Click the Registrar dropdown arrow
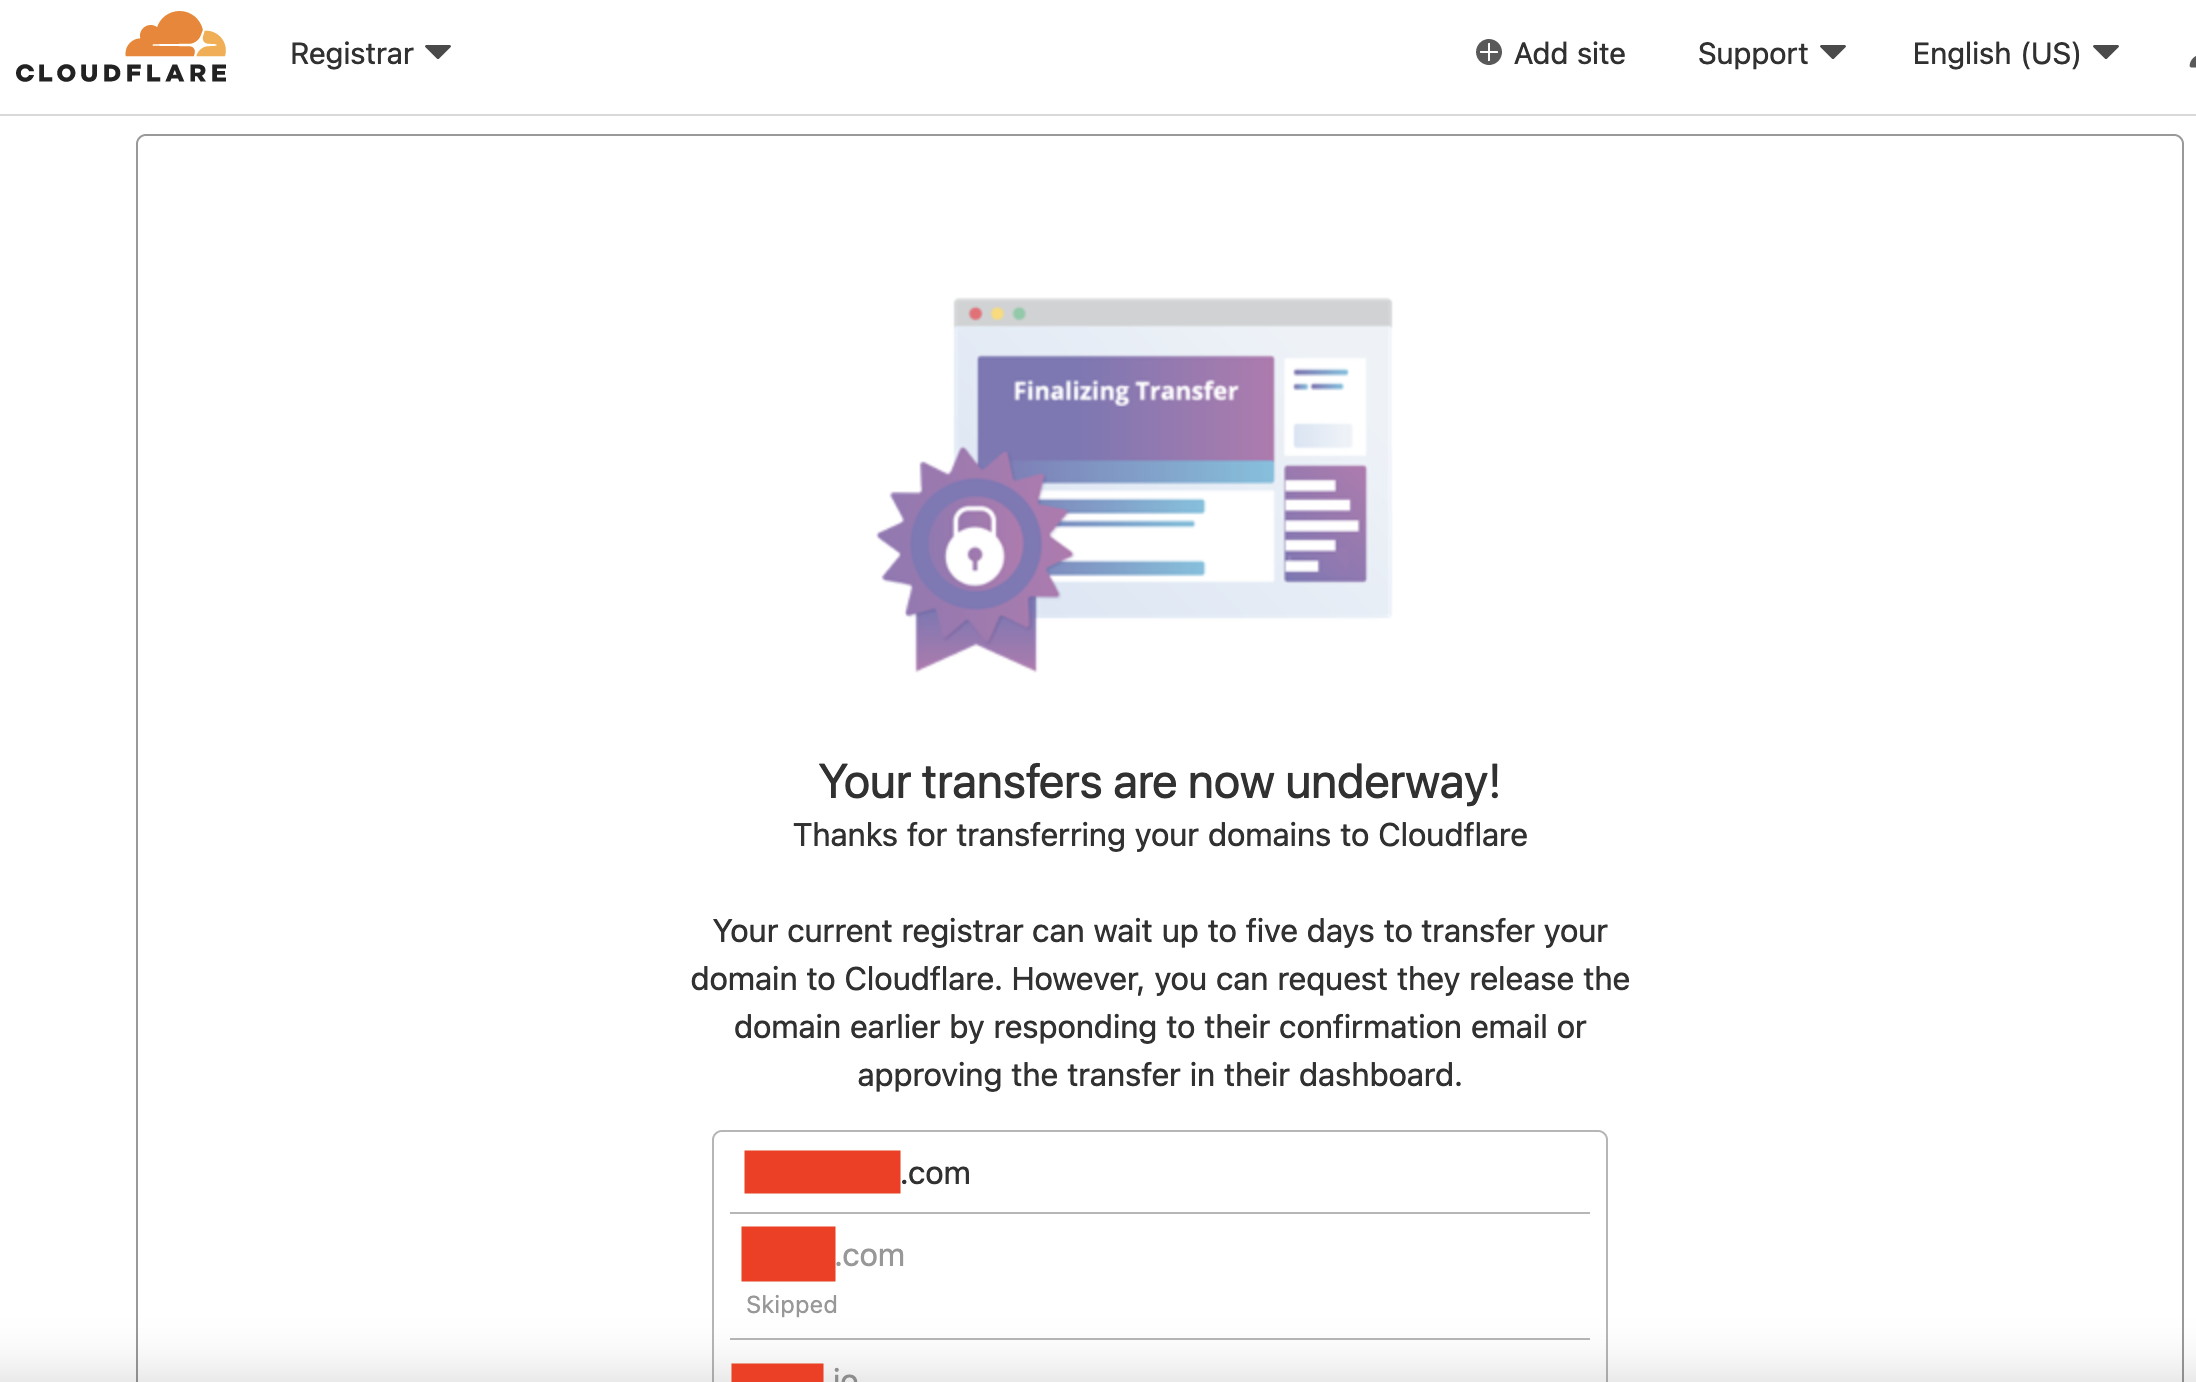Screen dimensions: 2196x1382 pos(438,52)
